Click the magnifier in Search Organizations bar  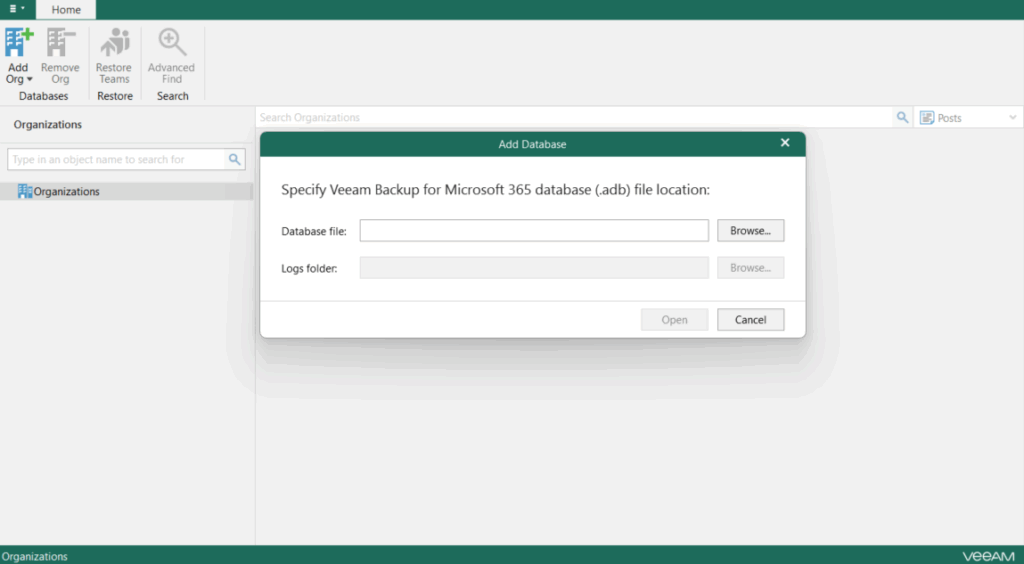[x=902, y=118]
